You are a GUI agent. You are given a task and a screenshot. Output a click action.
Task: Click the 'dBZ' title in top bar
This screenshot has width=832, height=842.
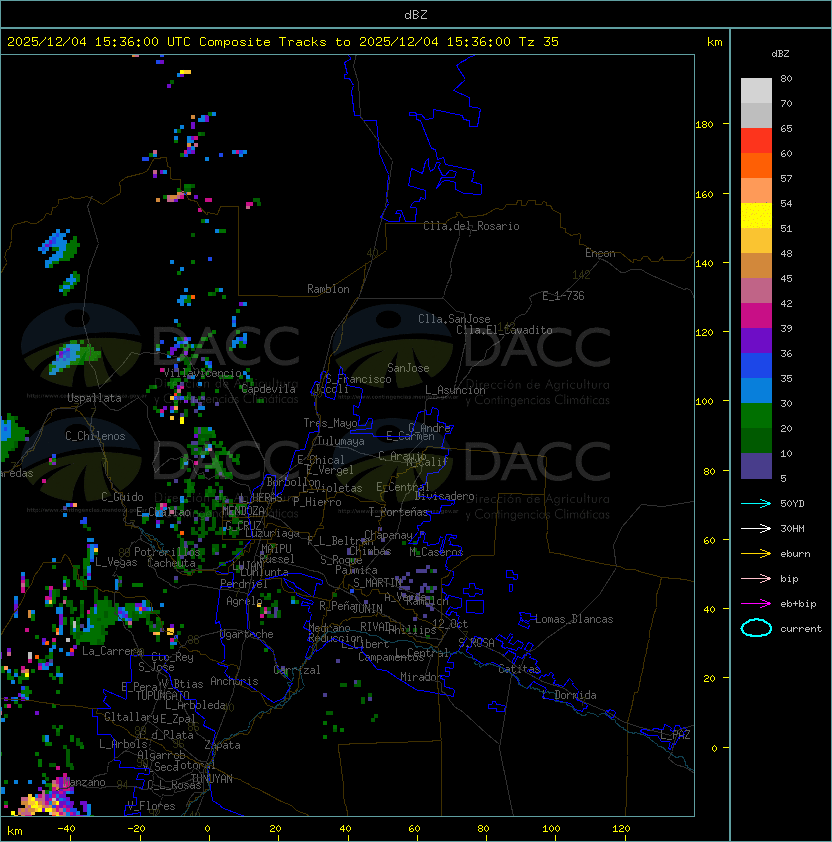tap(416, 15)
